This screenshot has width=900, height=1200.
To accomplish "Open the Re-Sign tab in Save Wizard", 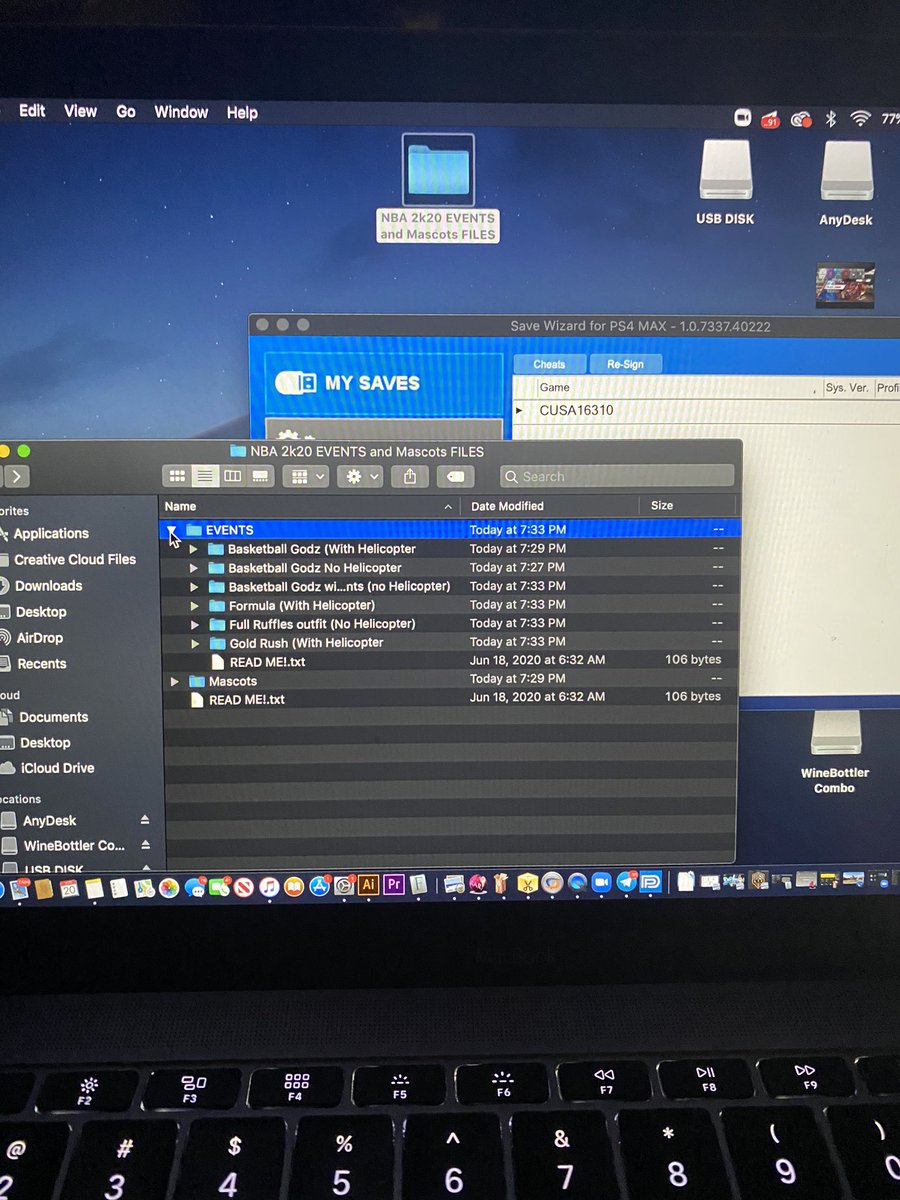I will click(625, 365).
